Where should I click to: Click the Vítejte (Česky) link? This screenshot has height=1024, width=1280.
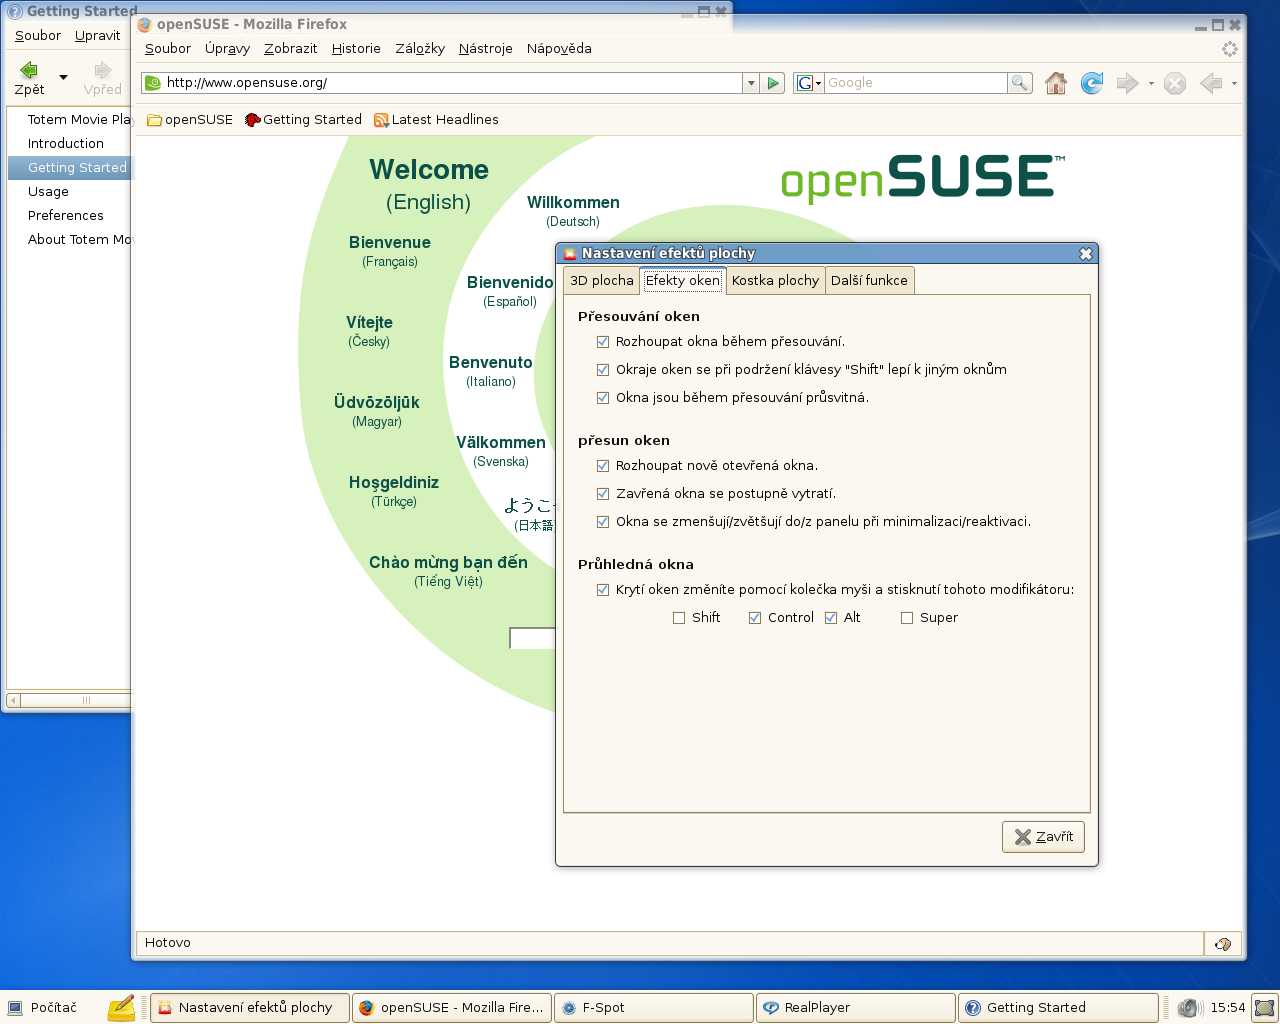click(369, 330)
